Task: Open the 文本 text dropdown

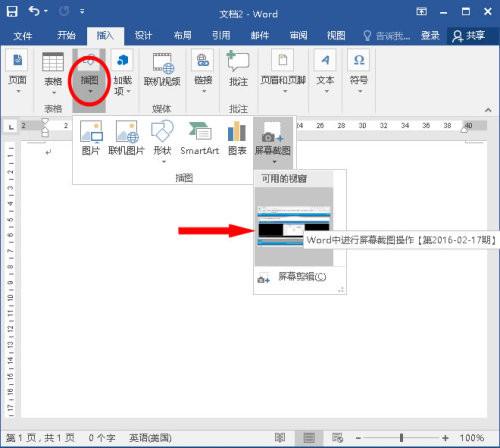Action: [325, 72]
